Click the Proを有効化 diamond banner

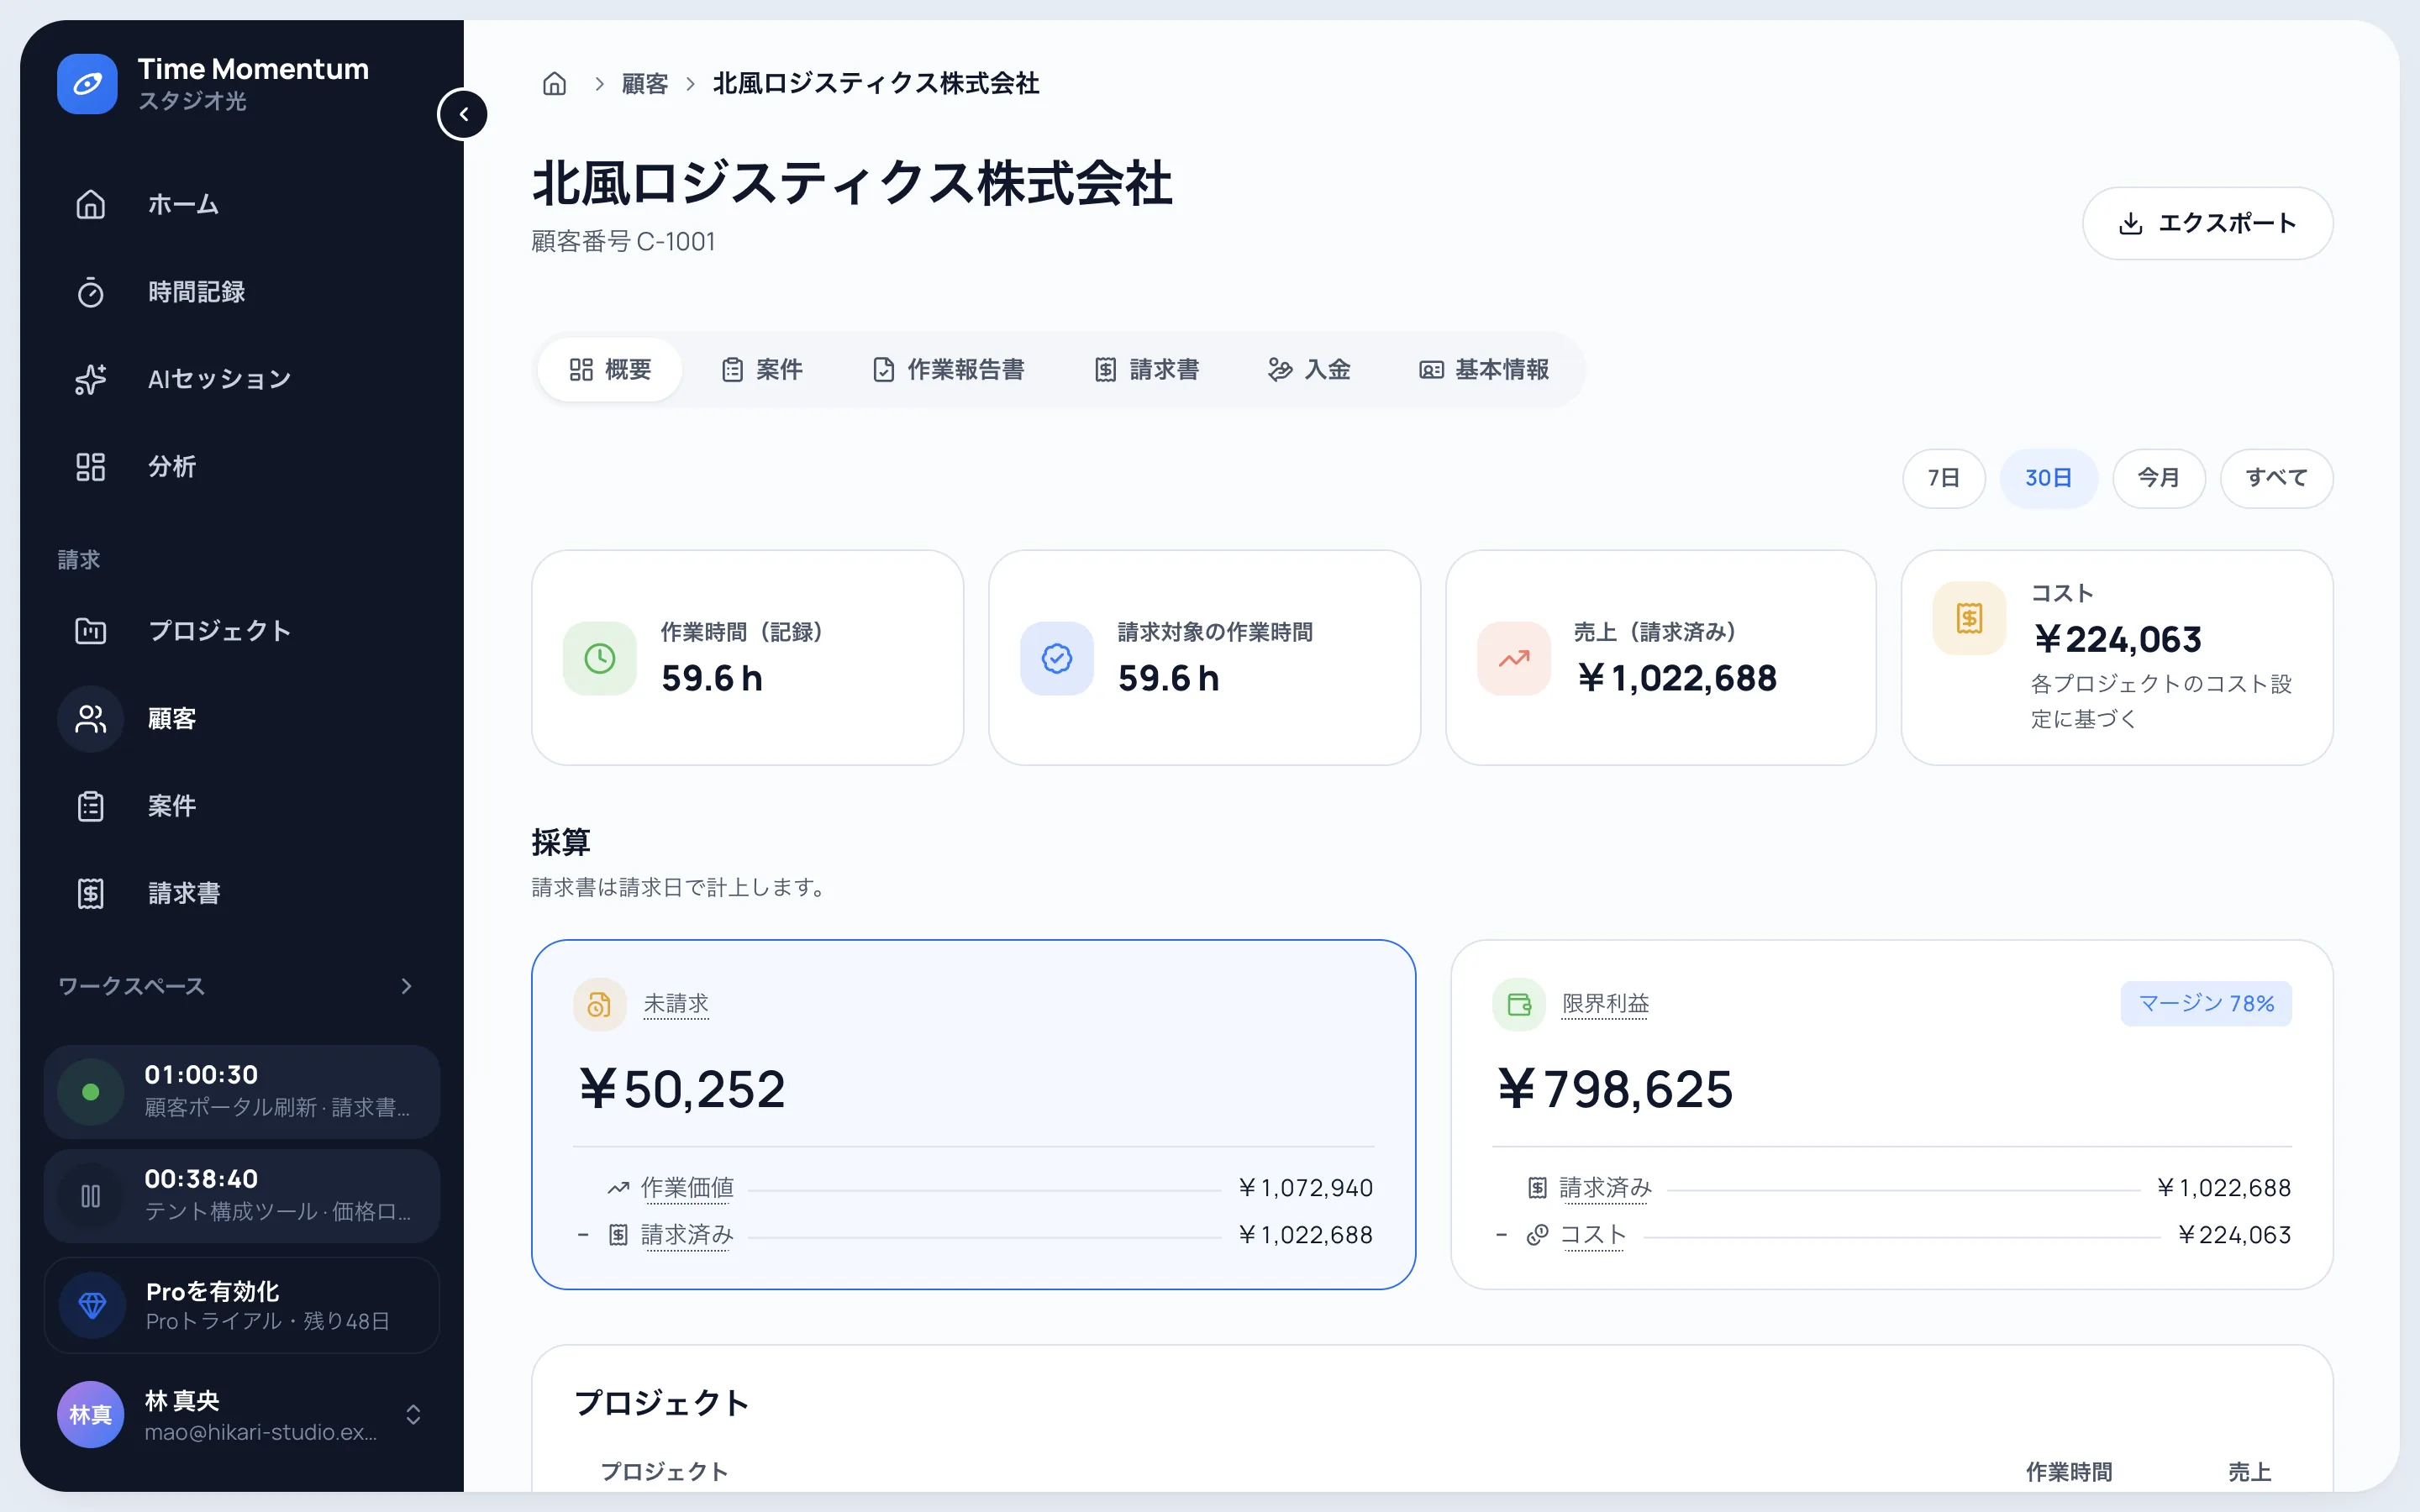(x=242, y=1305)
